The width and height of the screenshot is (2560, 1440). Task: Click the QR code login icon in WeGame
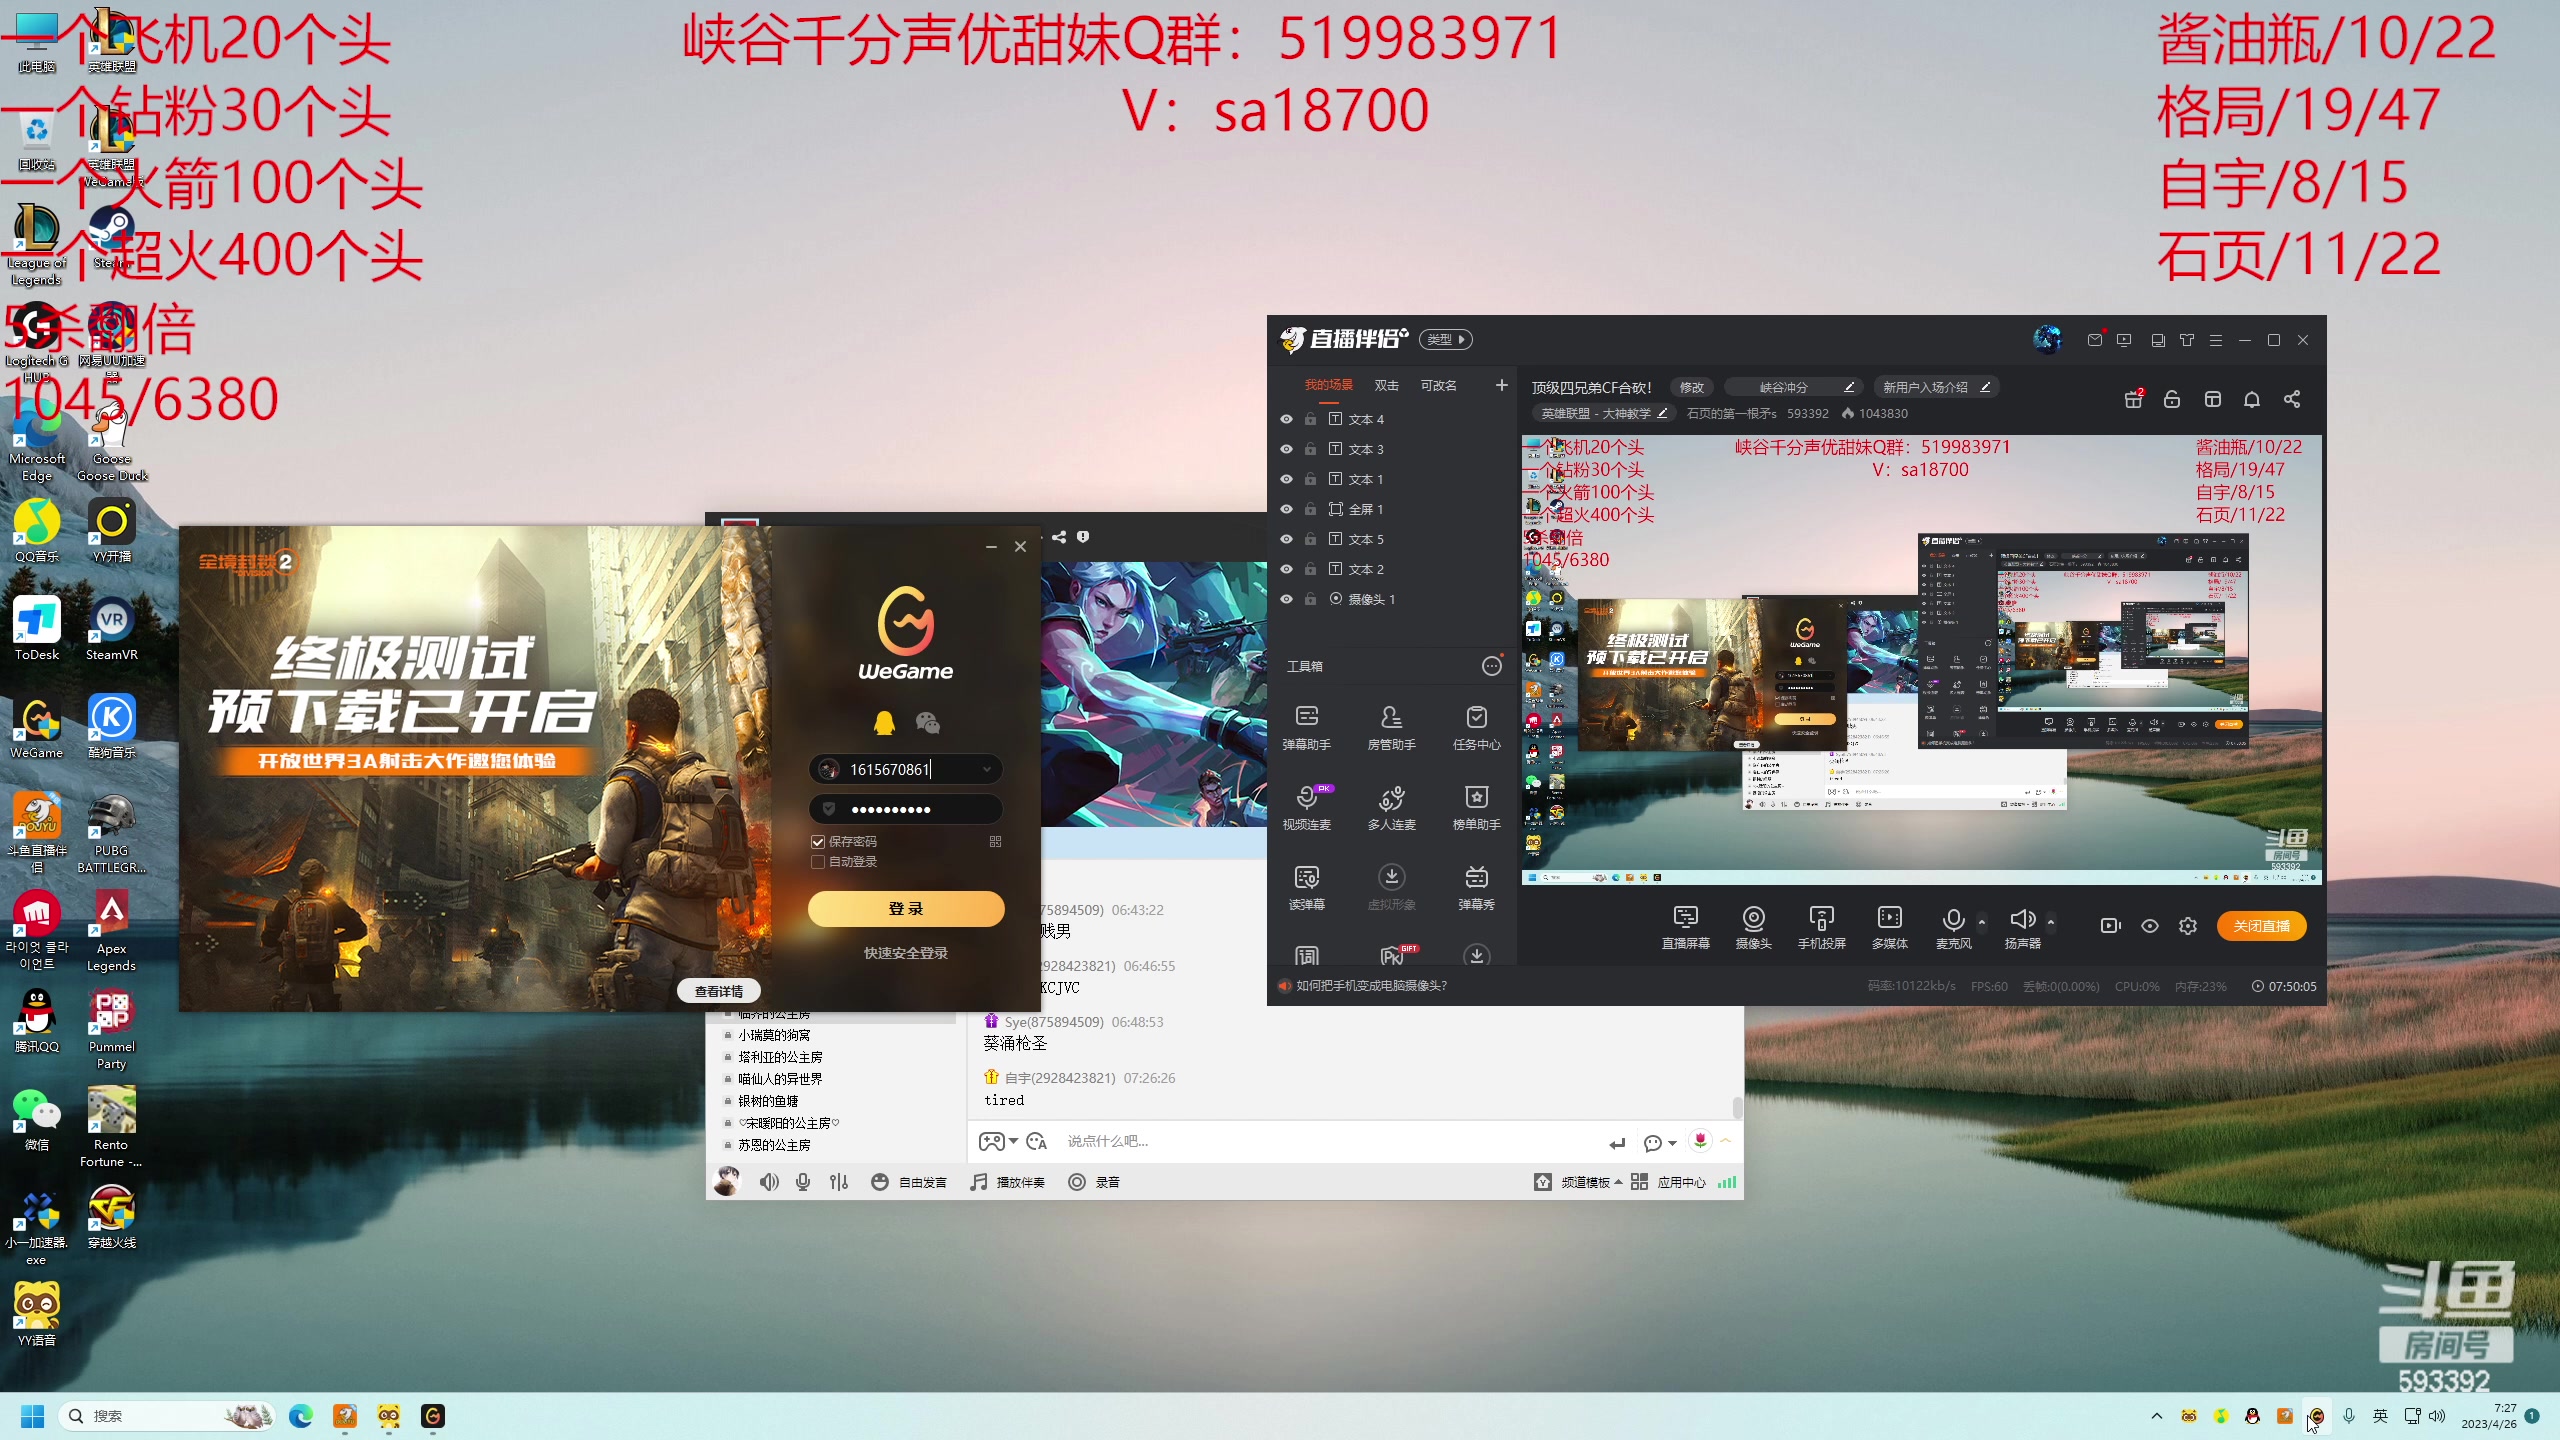point(995,841)
